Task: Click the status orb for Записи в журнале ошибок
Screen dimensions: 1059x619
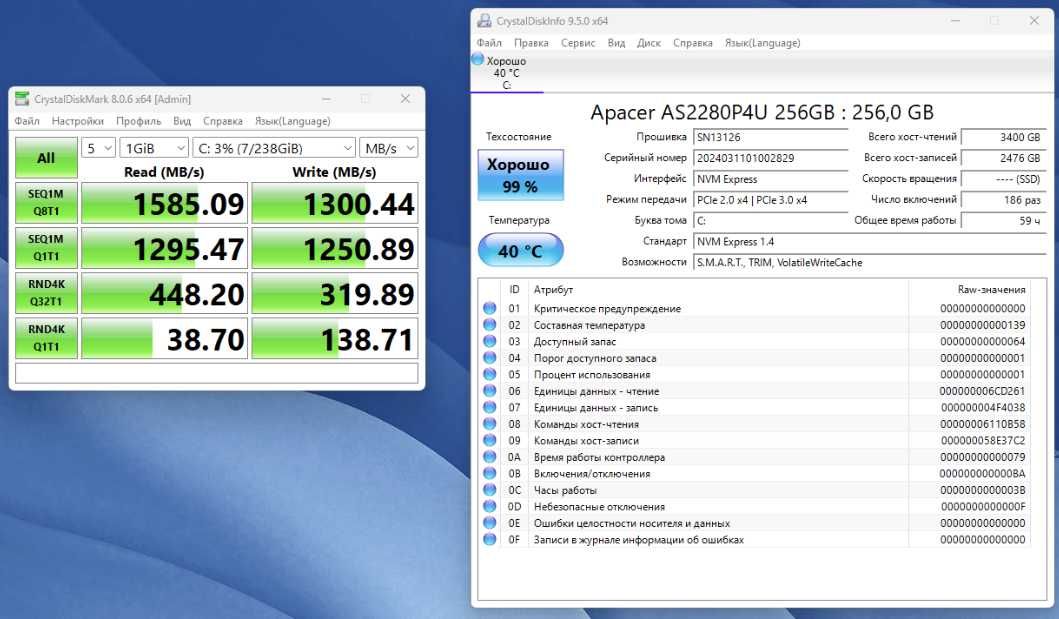Action: point(490,539)
